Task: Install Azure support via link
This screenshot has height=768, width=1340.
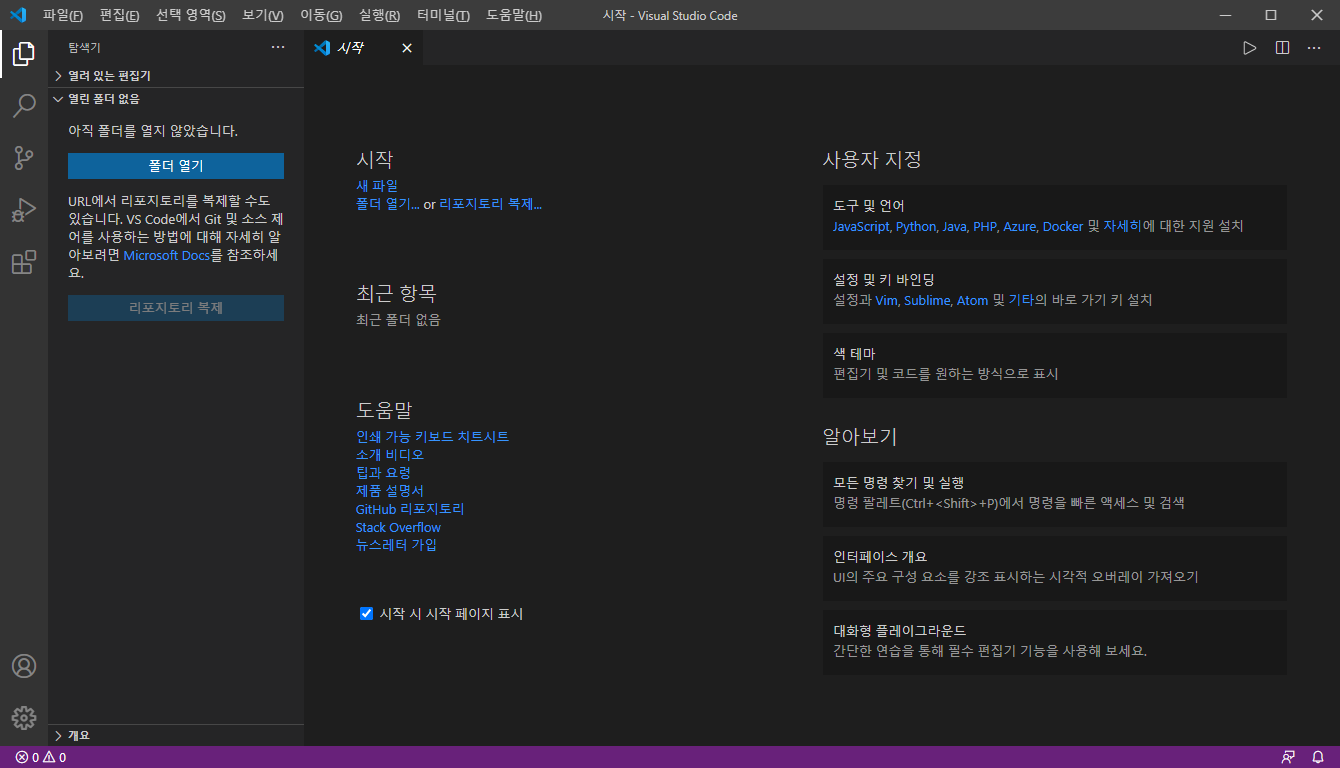Action: click(x=1020, y=227)
